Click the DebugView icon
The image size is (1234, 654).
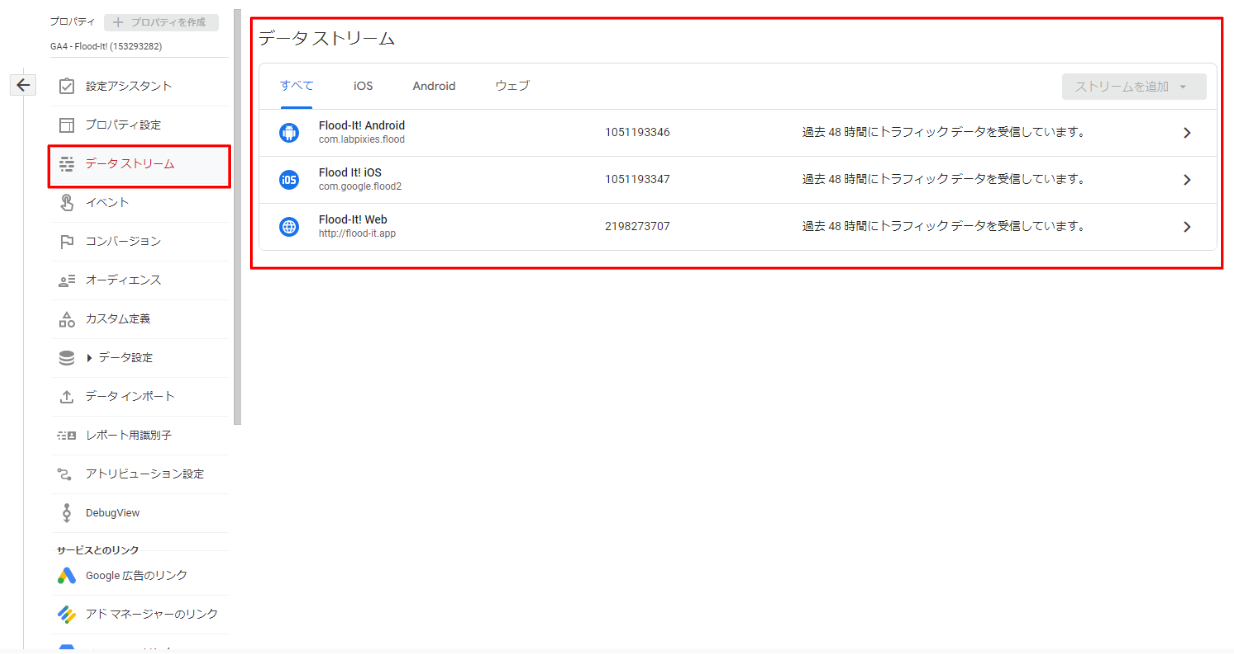(67, 513)
